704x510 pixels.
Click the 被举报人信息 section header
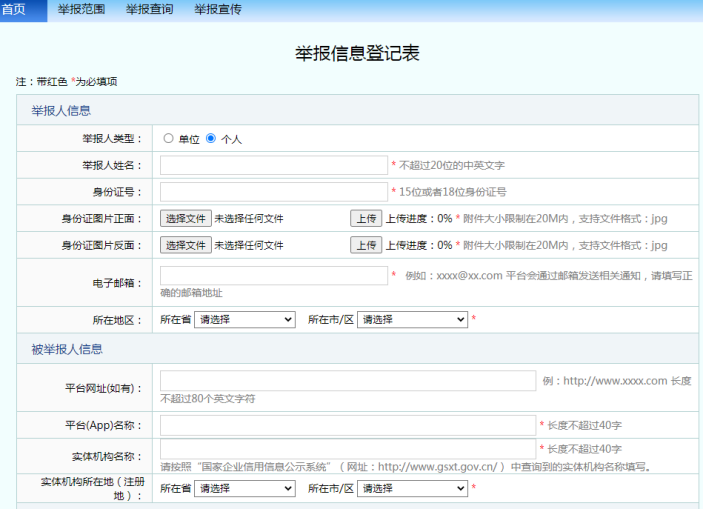pyautogui.click(x=67, y=349)
